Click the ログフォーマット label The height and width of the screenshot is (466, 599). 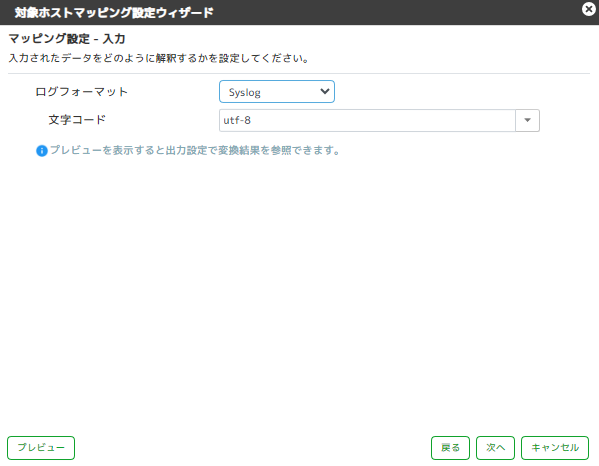[81, 92]
